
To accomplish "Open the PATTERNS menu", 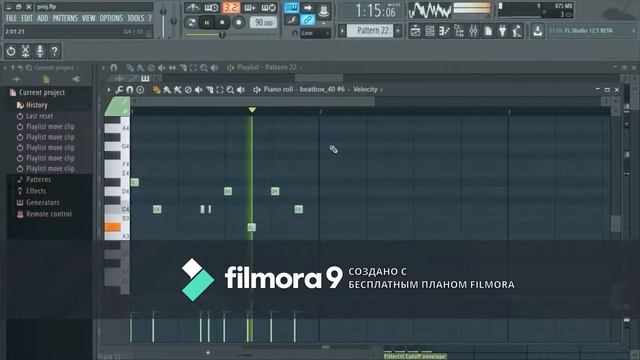I will pyautogui.click(x=65, y=18).
